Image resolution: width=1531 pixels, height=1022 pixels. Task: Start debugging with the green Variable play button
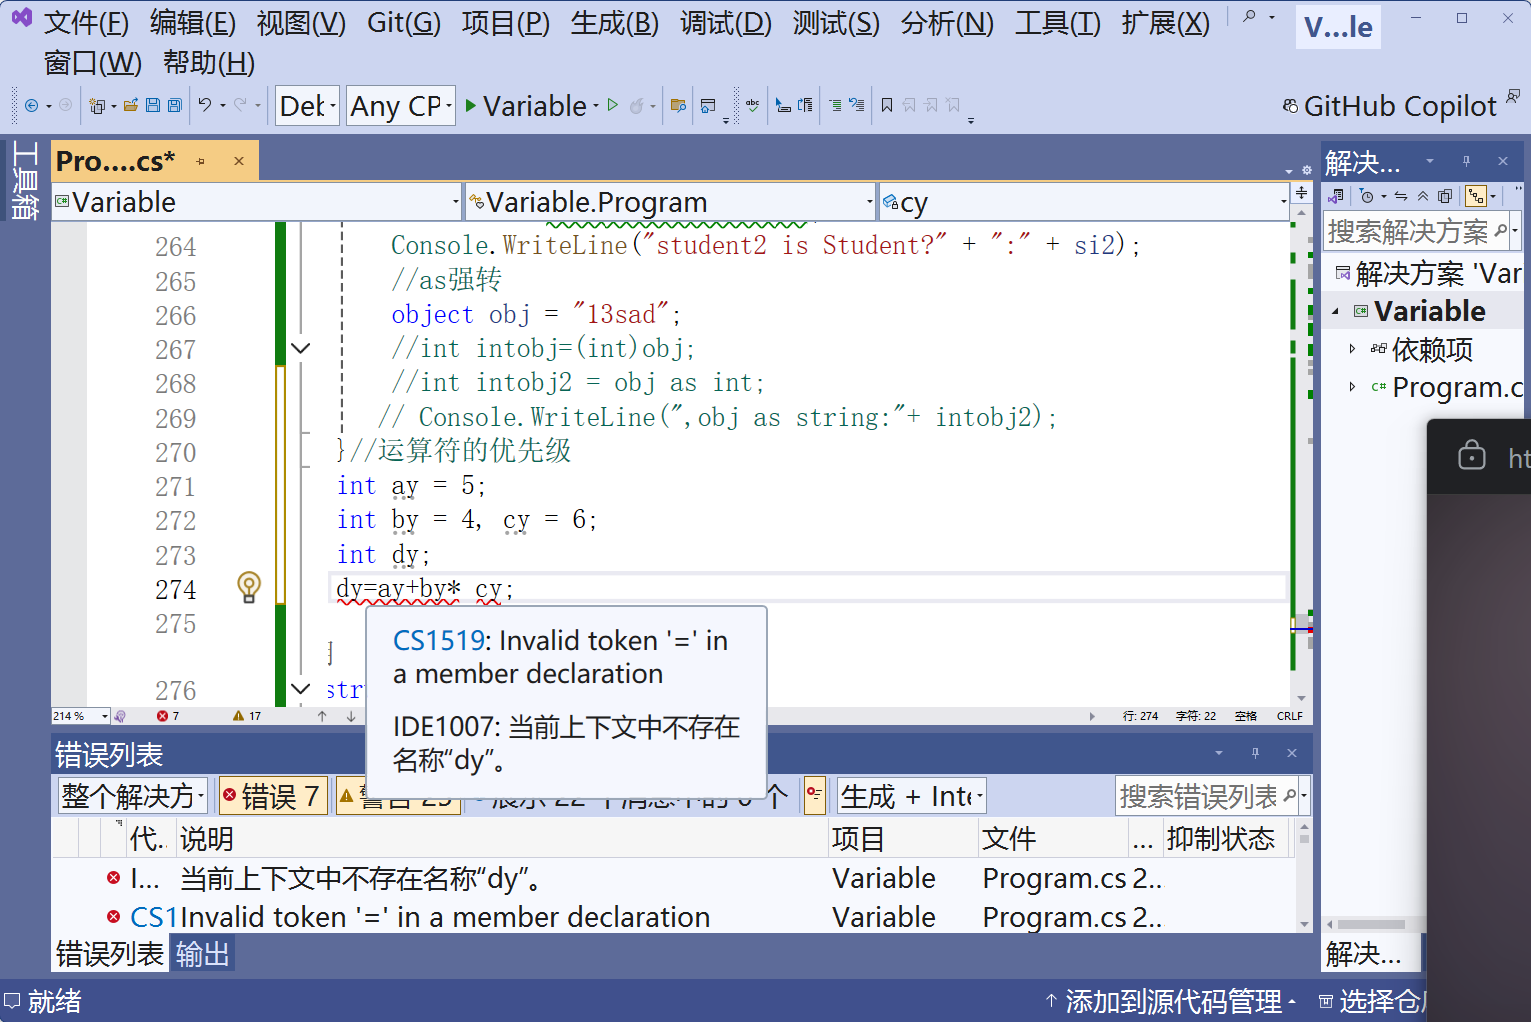click(x=526, y=106)
